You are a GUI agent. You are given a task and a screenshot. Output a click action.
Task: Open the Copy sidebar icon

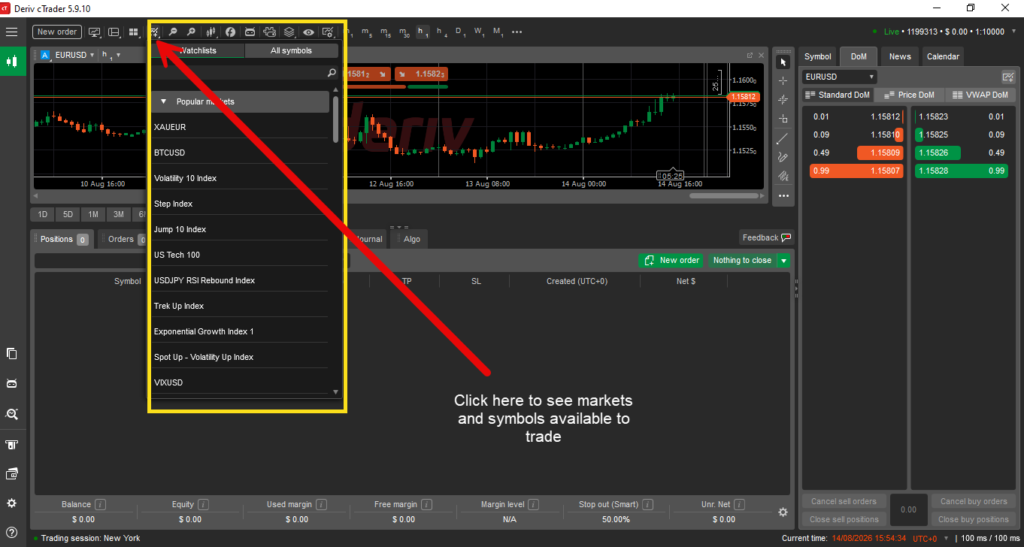click(11, 354)
